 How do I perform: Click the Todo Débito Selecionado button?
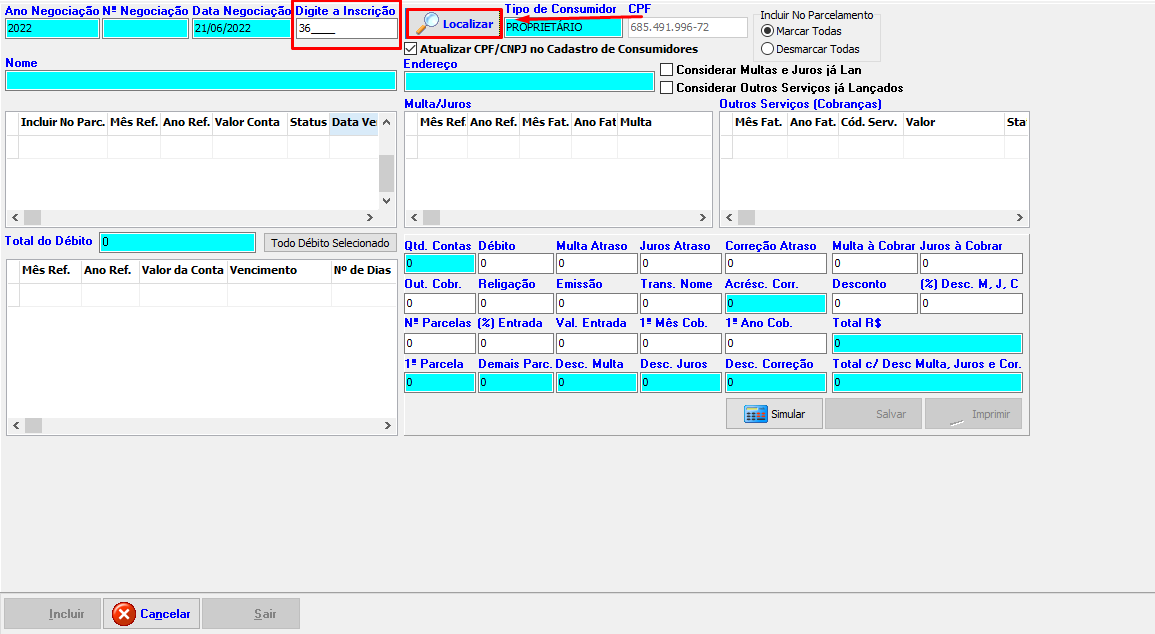(x=330, y=243)
